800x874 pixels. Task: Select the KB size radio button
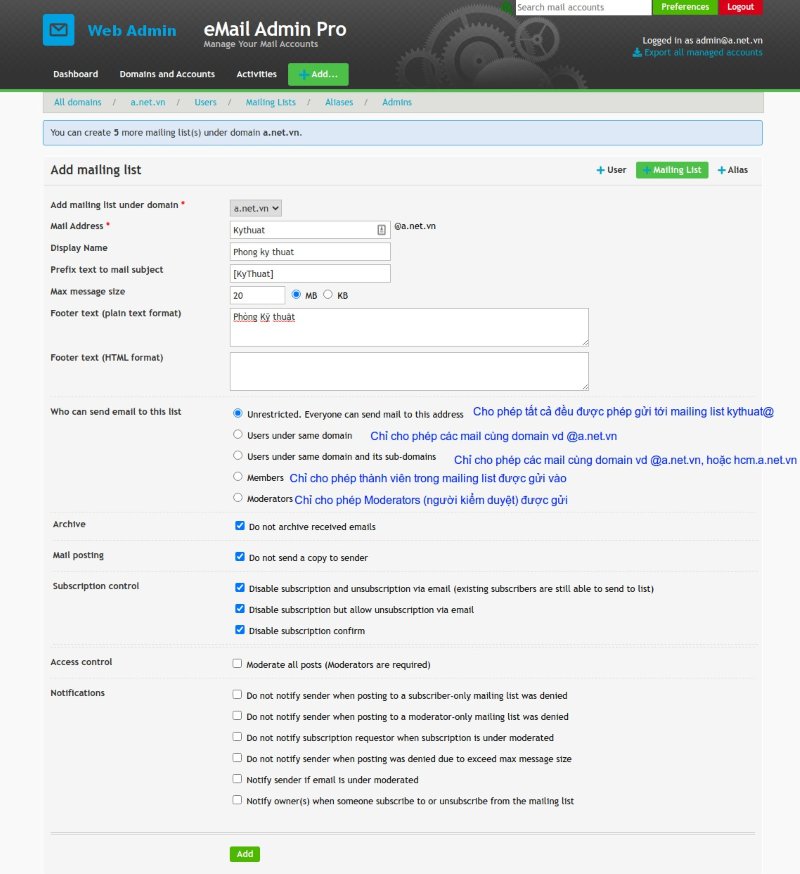click(328, 294)
